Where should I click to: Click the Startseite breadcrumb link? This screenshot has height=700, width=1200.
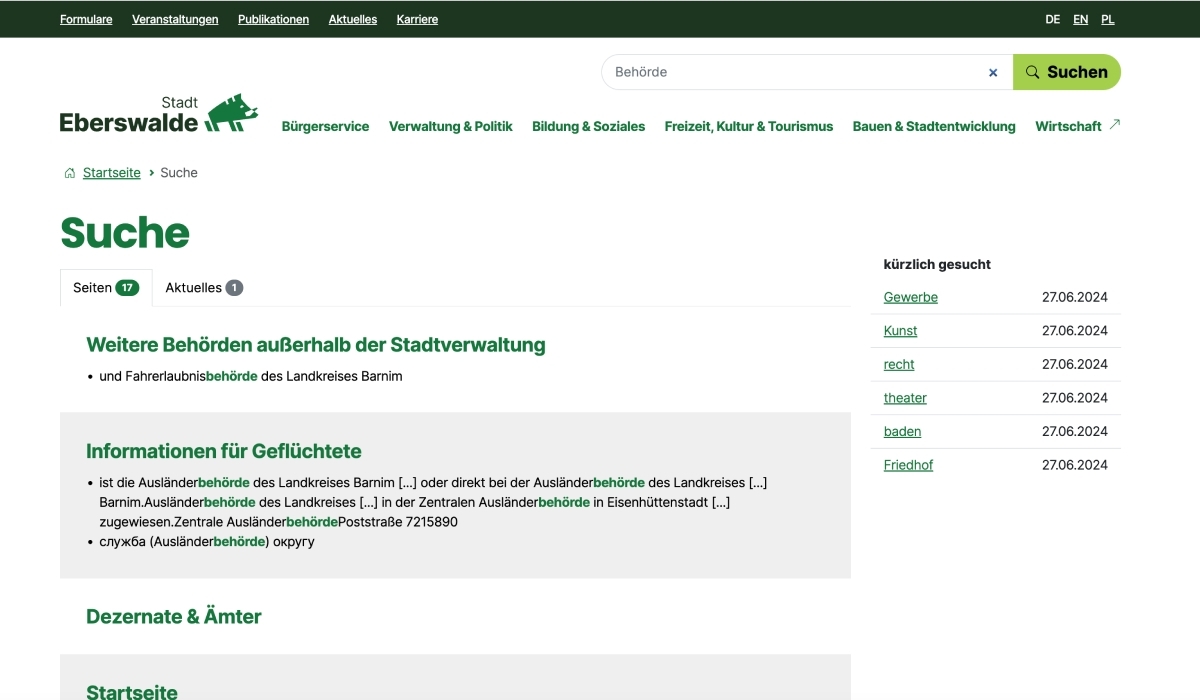[111, 173]
